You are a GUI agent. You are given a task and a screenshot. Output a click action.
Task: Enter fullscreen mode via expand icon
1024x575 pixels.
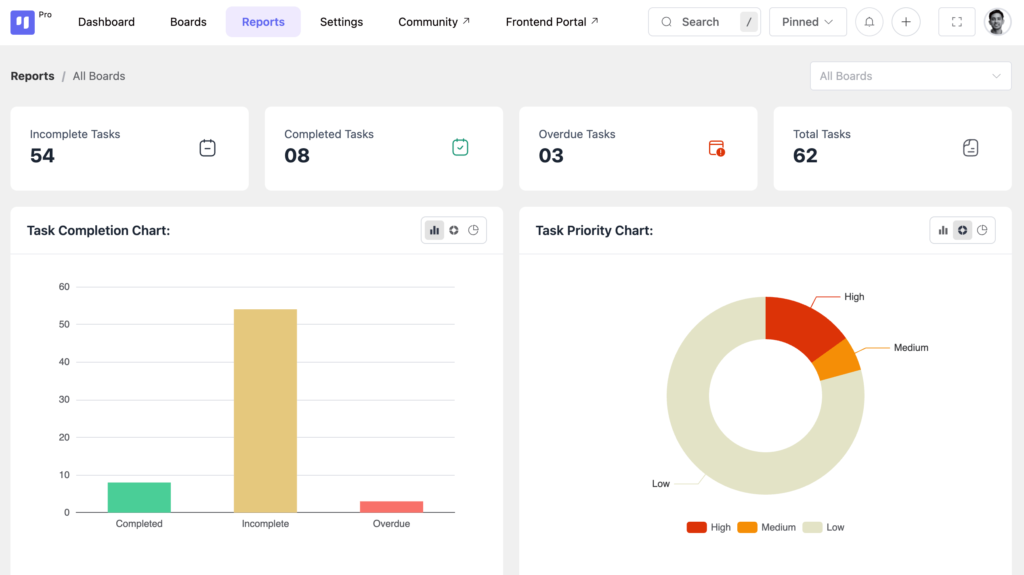[x=957, y=22]
